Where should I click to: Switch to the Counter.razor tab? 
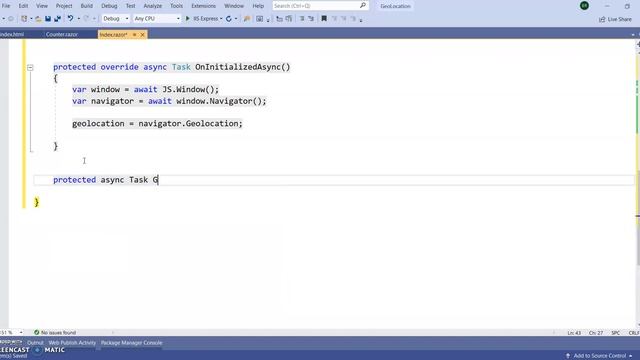coord(62,35)
